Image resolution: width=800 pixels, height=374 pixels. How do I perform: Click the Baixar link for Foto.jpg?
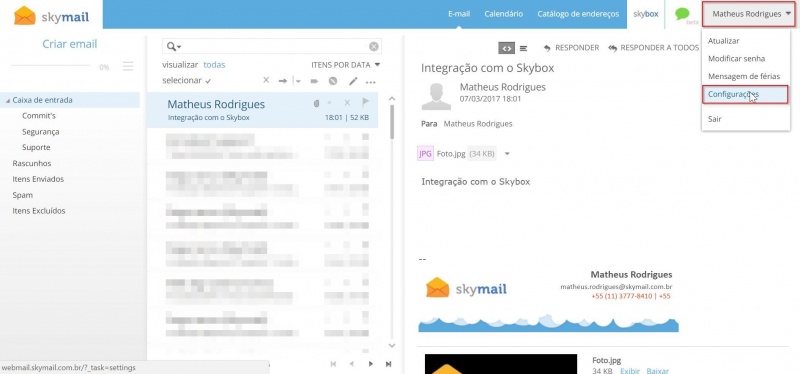(657, 371)
